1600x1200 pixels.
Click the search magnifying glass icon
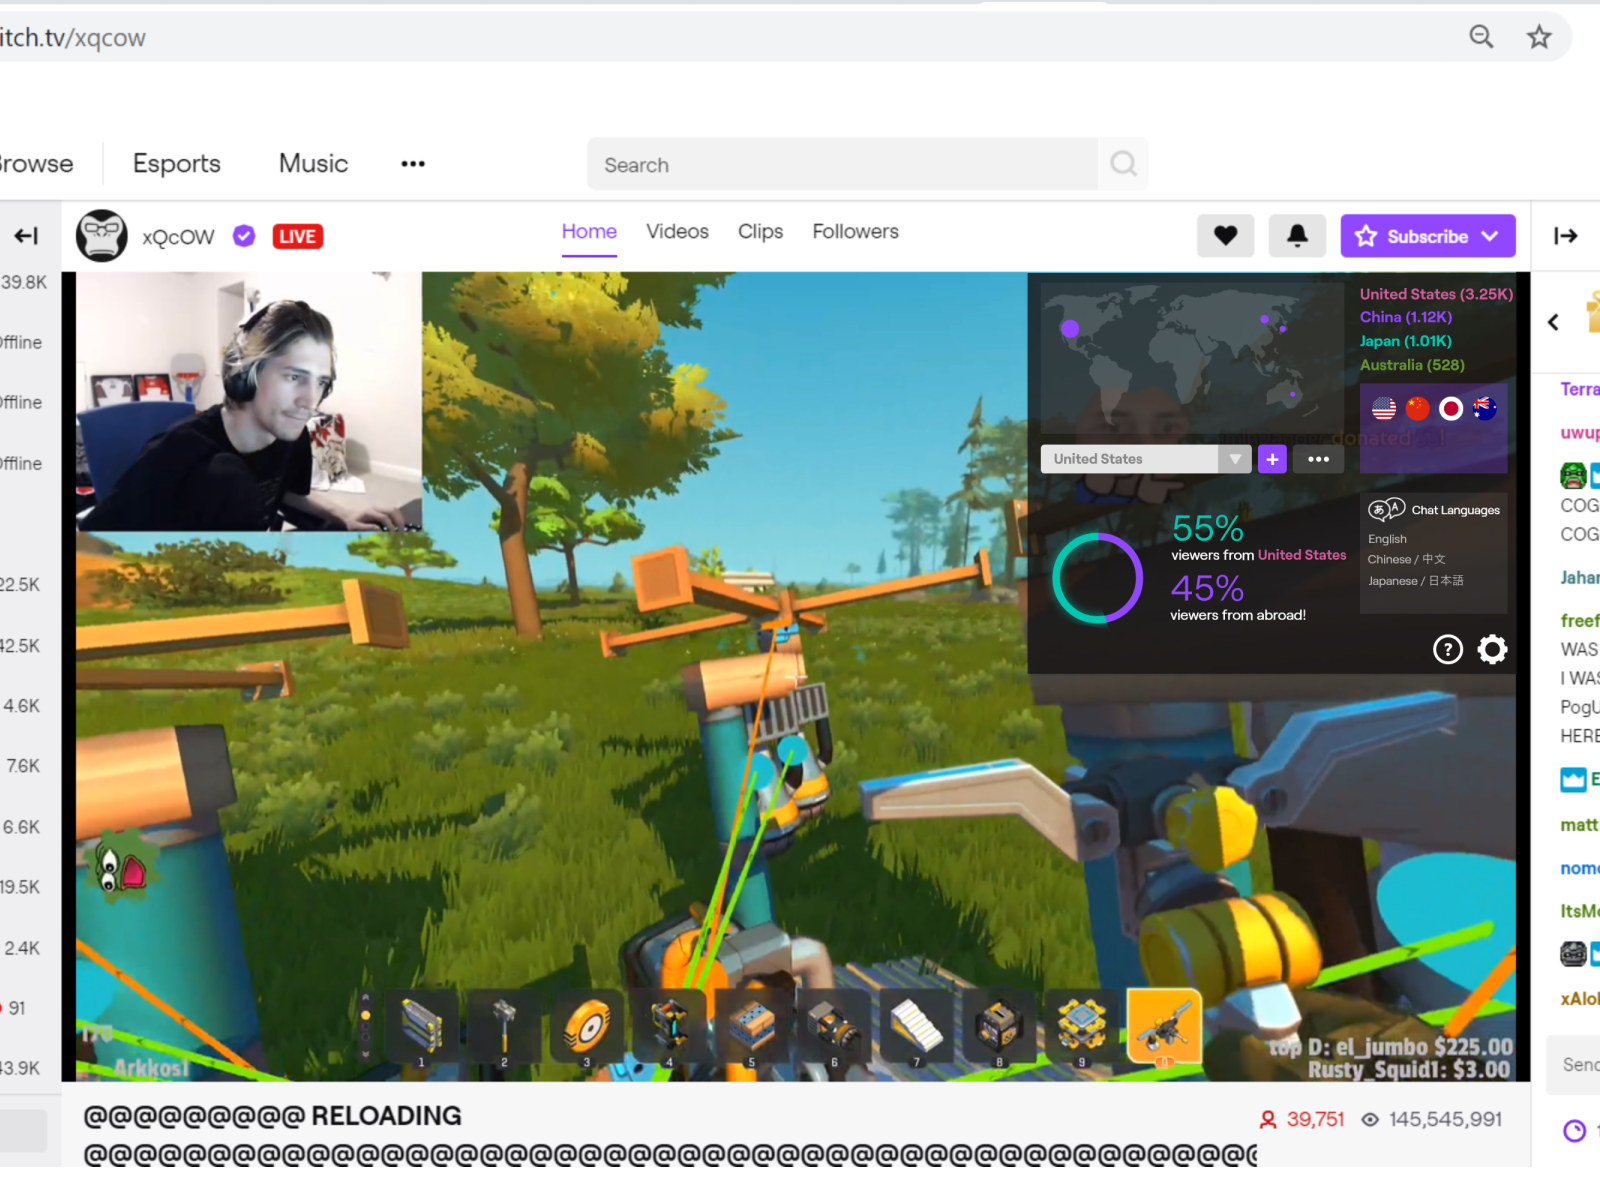click(1123, 164)
